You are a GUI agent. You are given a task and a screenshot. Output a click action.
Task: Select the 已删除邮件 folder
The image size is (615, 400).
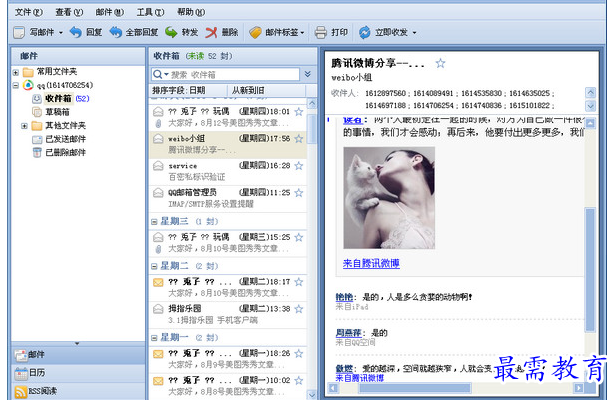59,153
